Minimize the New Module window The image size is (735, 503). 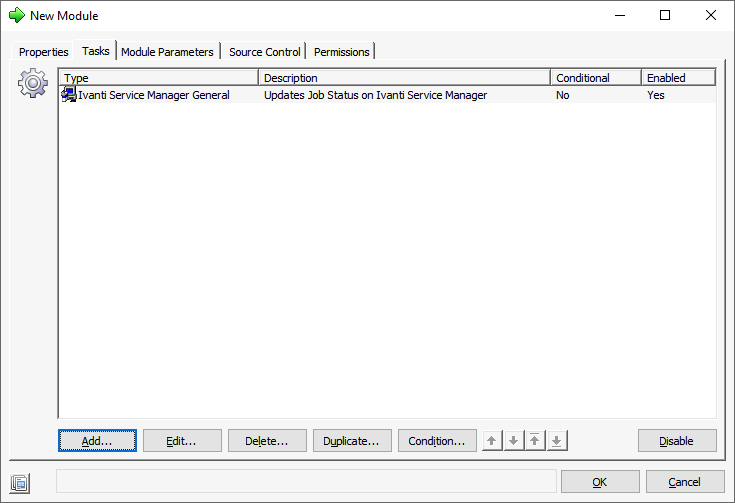point(620,15)
